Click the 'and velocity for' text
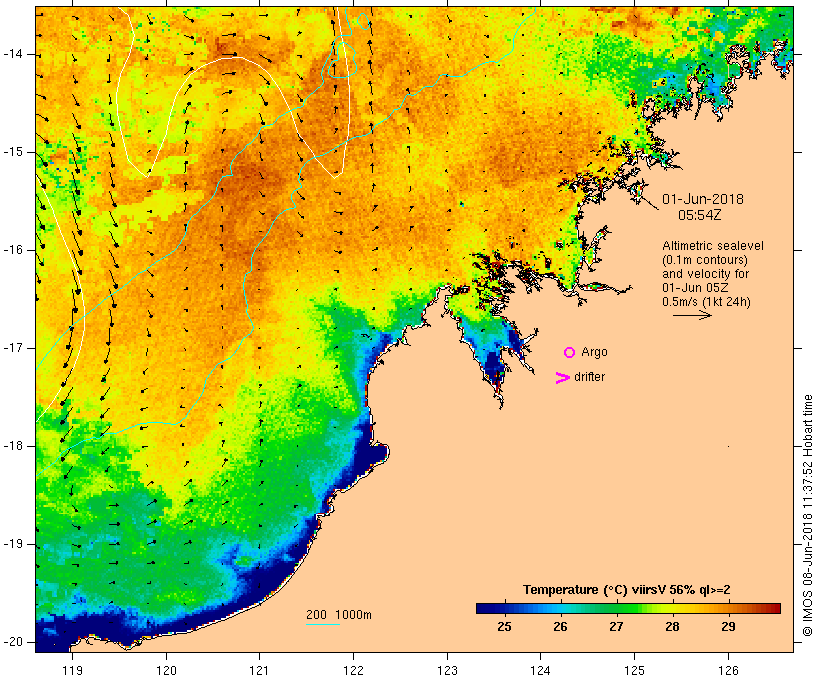Screen dimensions: 820x680 705,274
